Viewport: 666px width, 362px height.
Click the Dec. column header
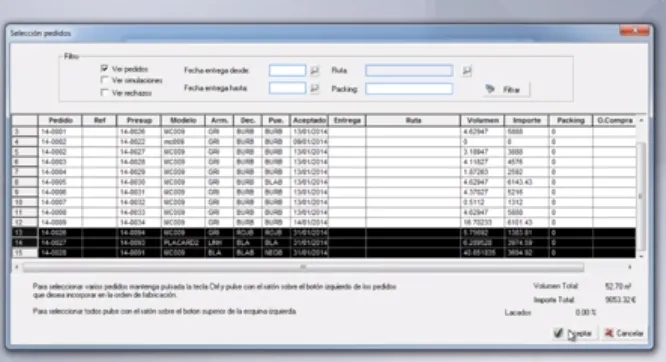[248, 120]
